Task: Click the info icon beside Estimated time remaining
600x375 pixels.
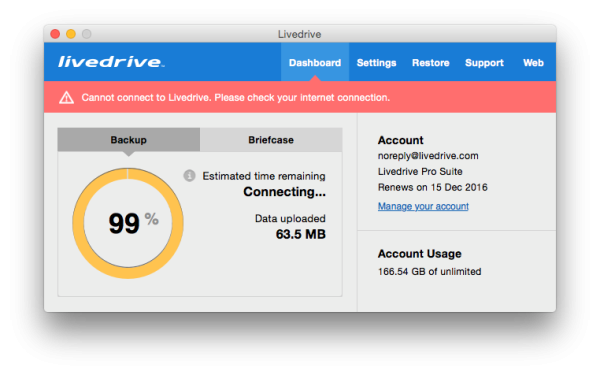Action: pyautogui.click(x=189, y=176)
